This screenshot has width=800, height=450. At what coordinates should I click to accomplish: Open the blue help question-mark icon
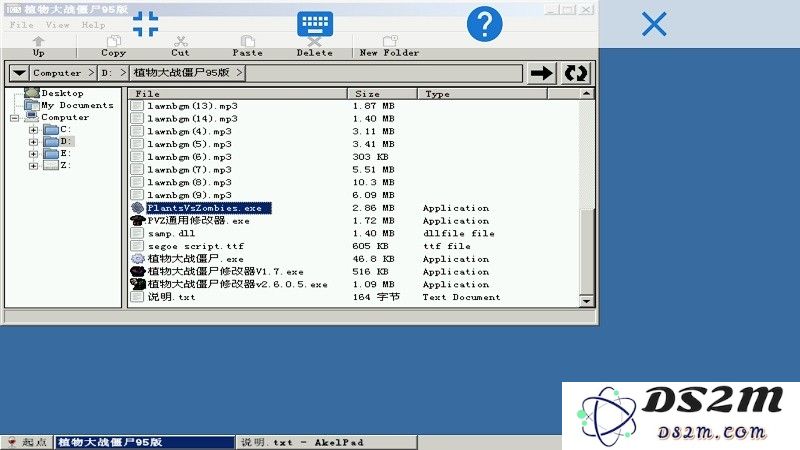(484, 24)
